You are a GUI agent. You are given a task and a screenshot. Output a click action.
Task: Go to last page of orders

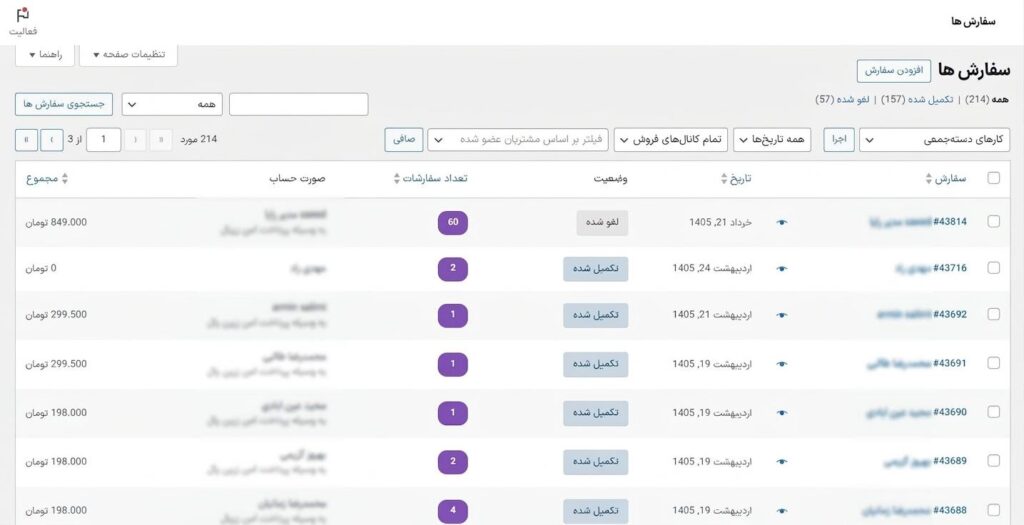pyautogui.click(x=26, y=140)
